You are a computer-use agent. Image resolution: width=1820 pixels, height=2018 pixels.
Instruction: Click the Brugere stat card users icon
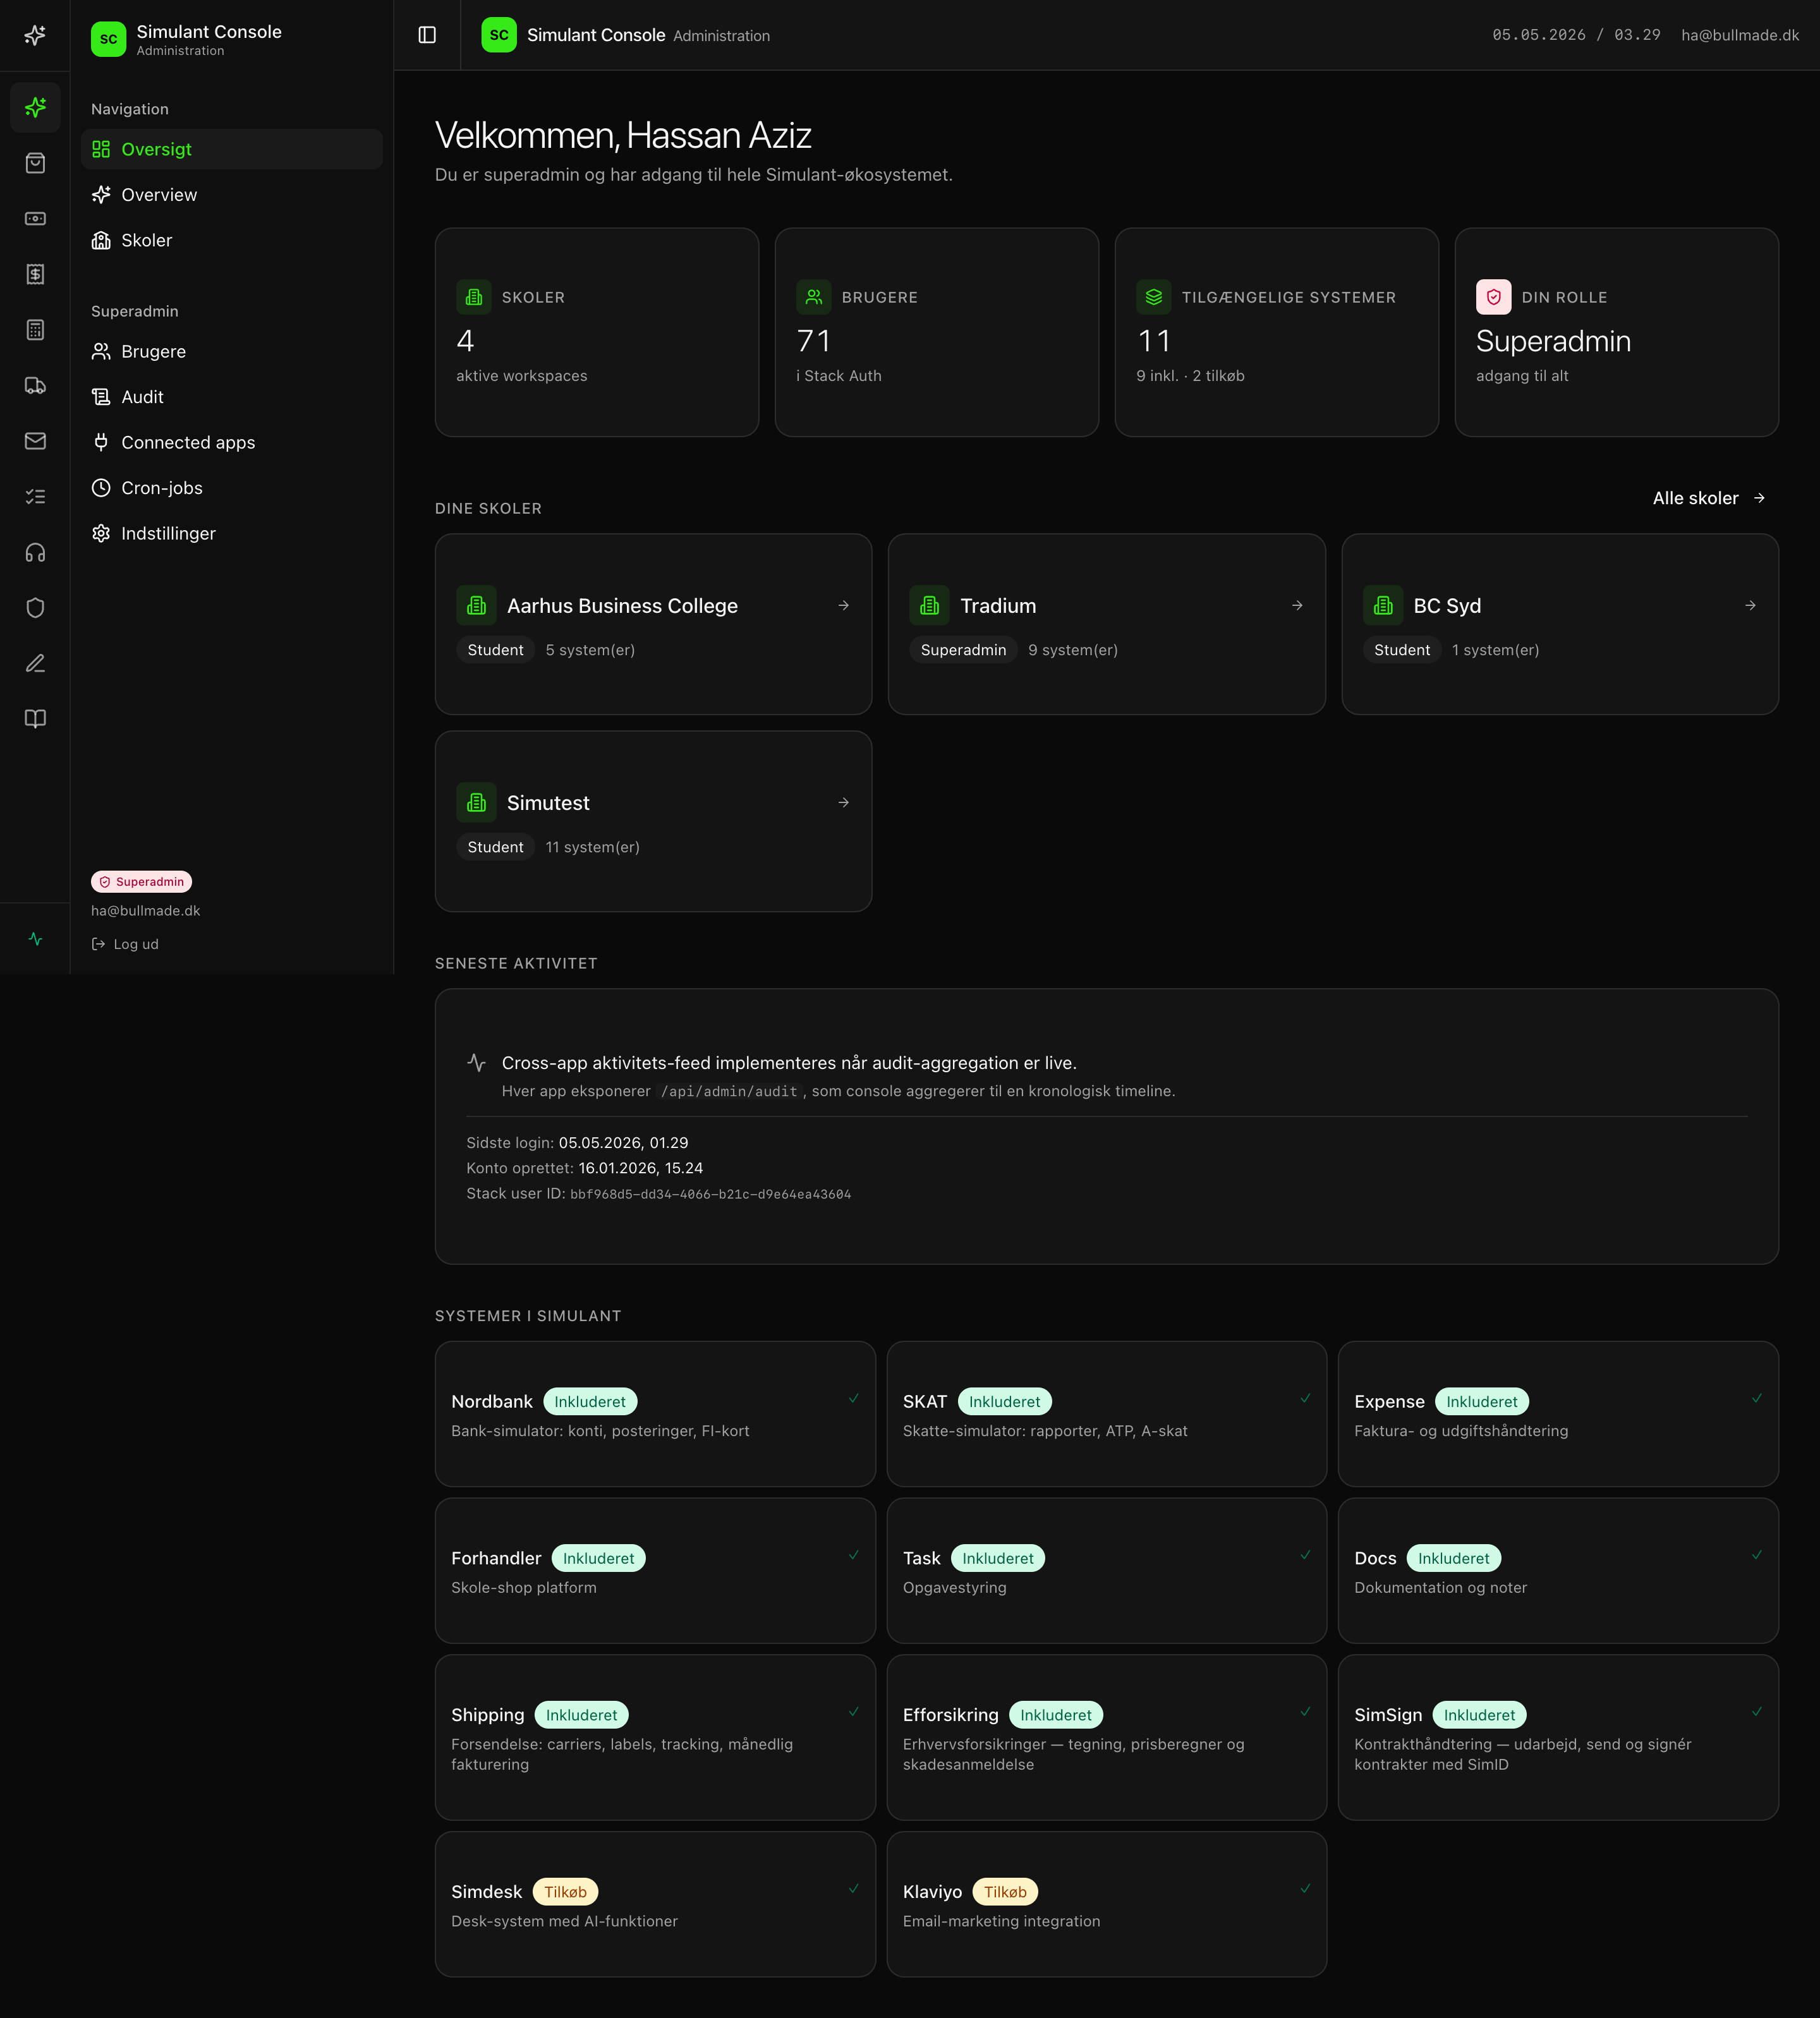tap(814, 297)
